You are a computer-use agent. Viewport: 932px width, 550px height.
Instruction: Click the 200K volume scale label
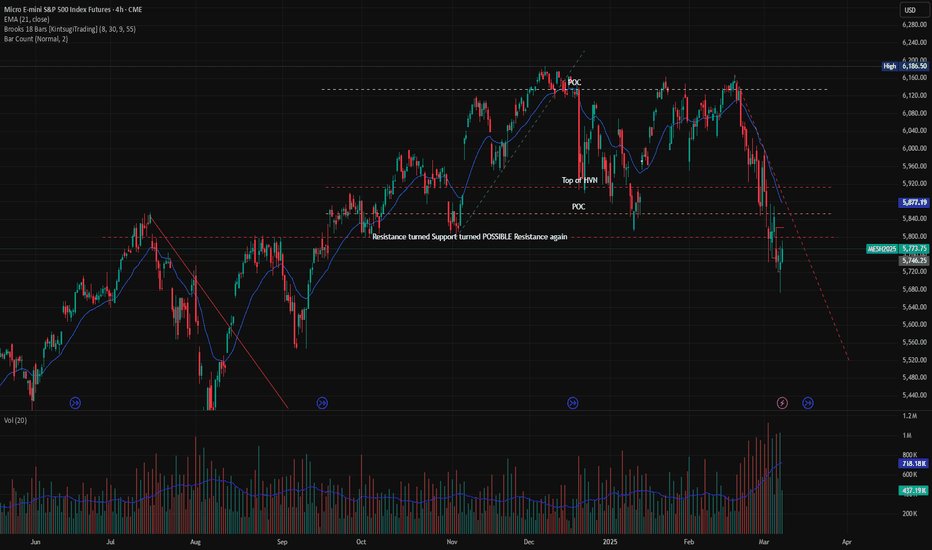tap(910, 514)
